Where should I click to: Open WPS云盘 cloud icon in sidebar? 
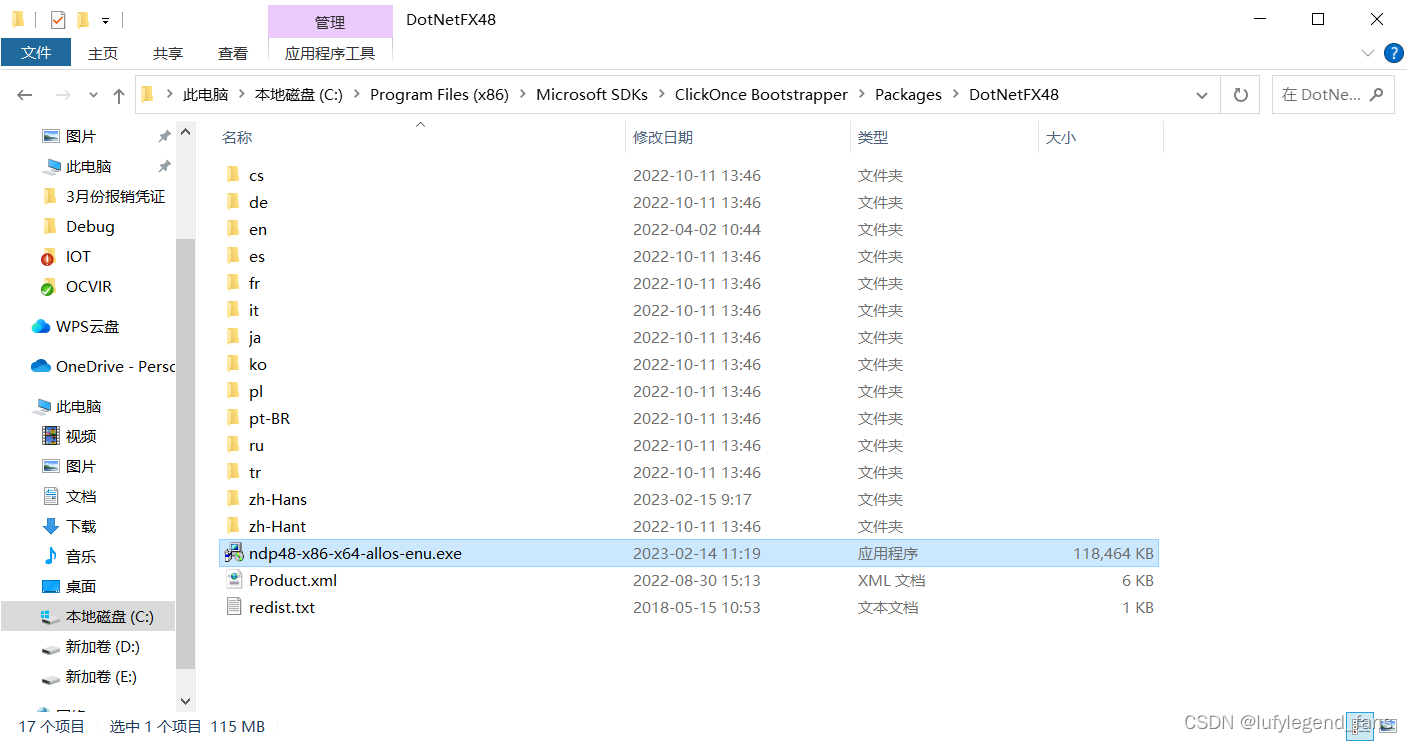pos(41,327)
